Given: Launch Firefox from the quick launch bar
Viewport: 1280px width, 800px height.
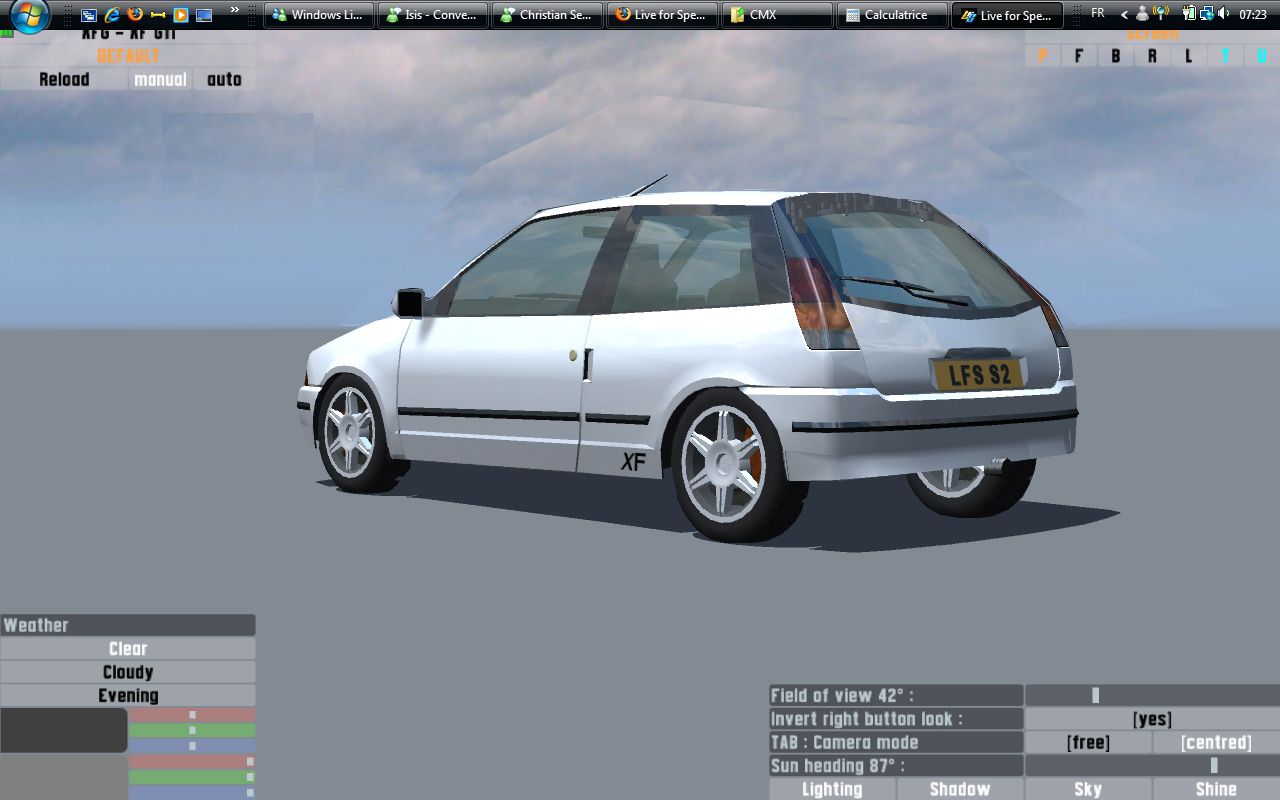Looking at the screenshot, I should click(x=135, y=15).
